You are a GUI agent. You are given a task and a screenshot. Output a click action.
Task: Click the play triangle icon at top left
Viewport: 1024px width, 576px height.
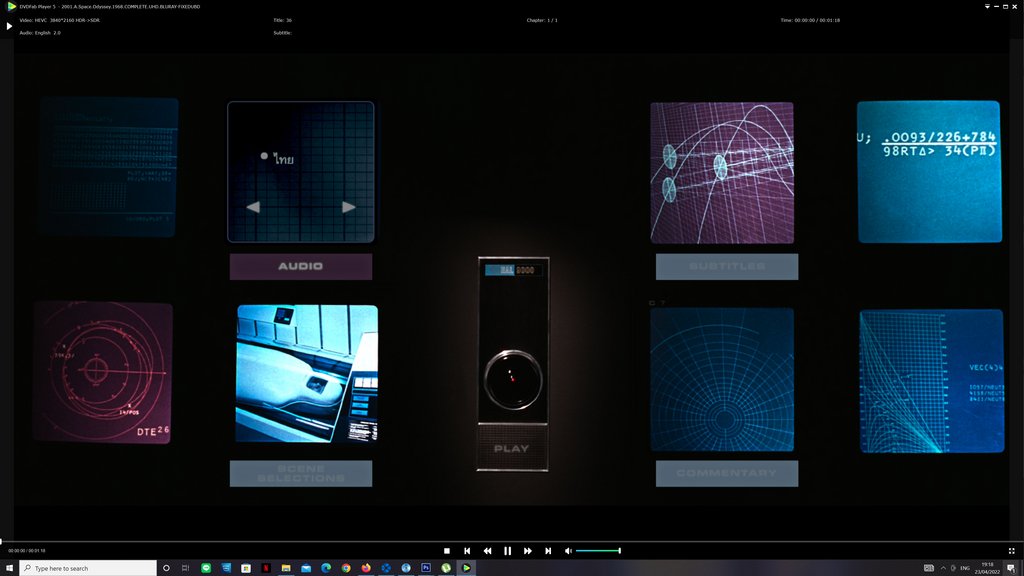tap(9, 26)
